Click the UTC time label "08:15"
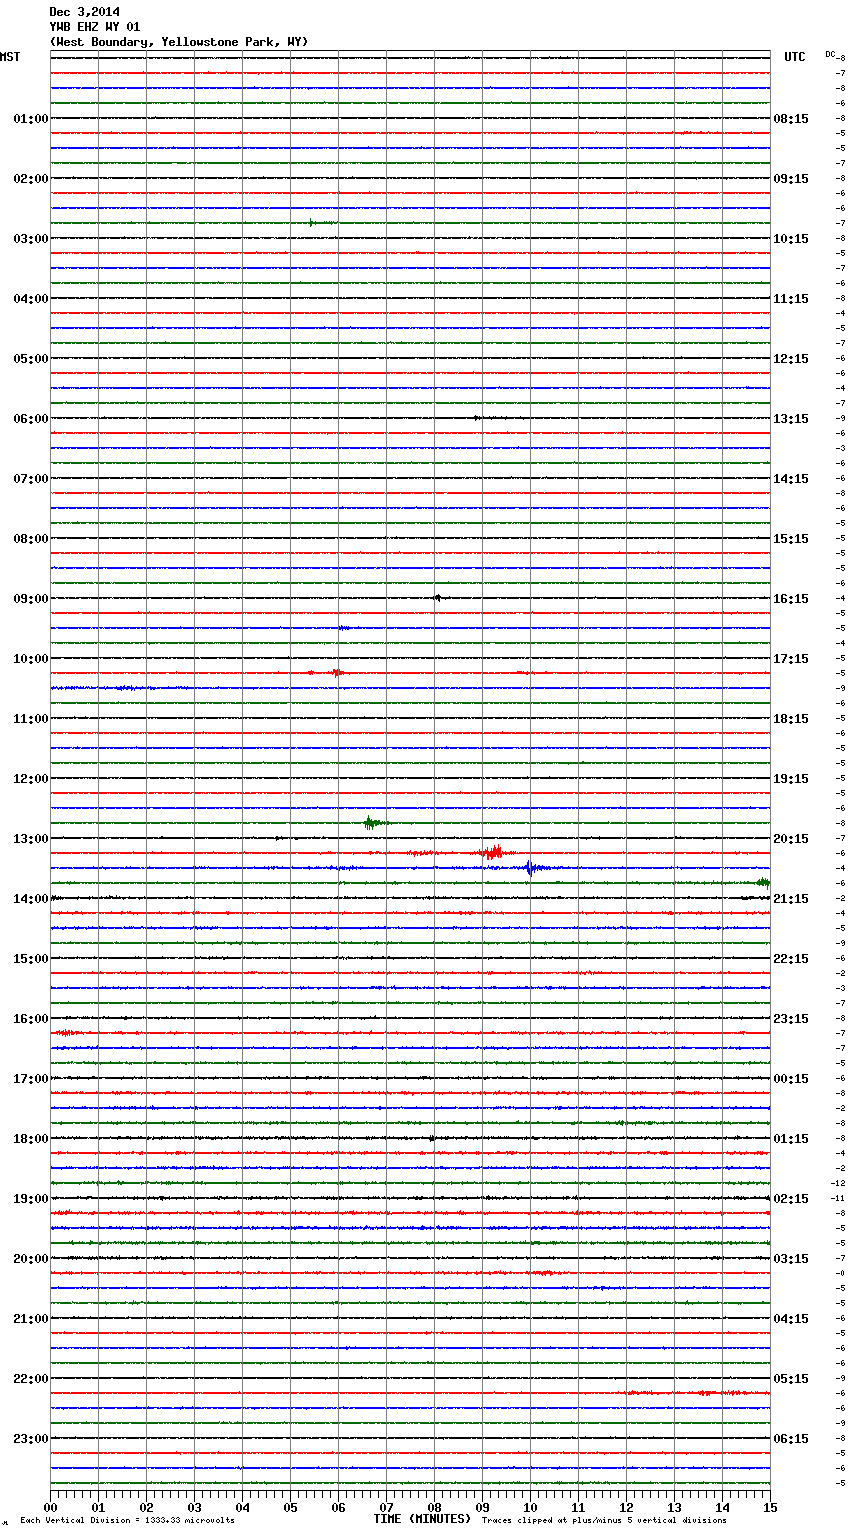The height and width of the screenshot is (1534, 850). coord(791,119)
